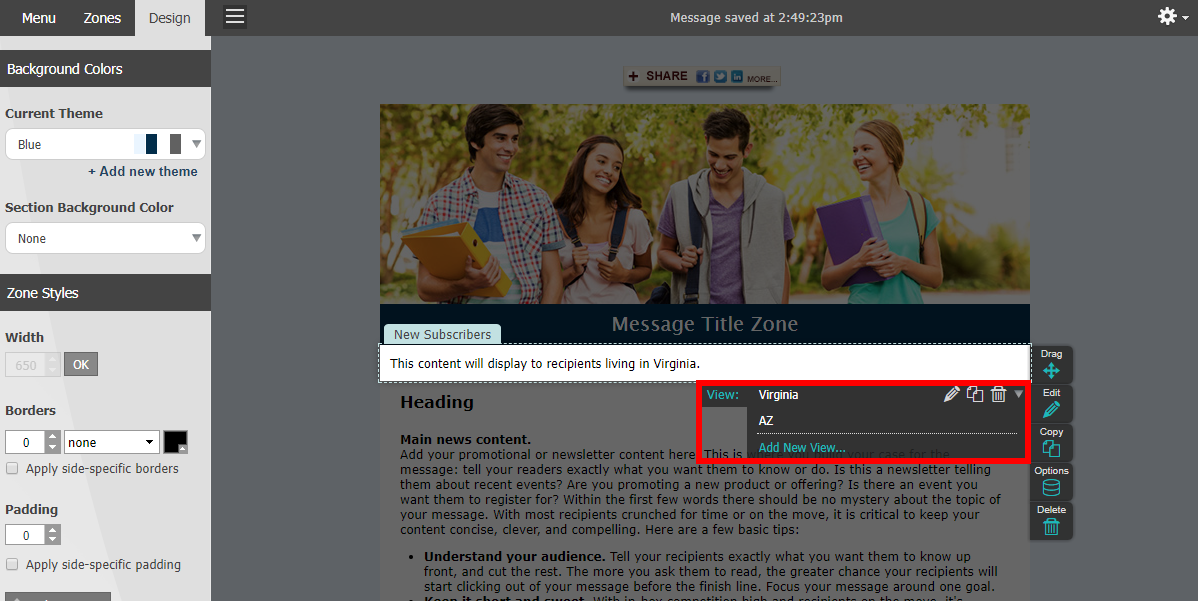Click the Delete zone trash in side toolbar
This screenshot has height=601, width=1198.
(x=1051, y=520)
